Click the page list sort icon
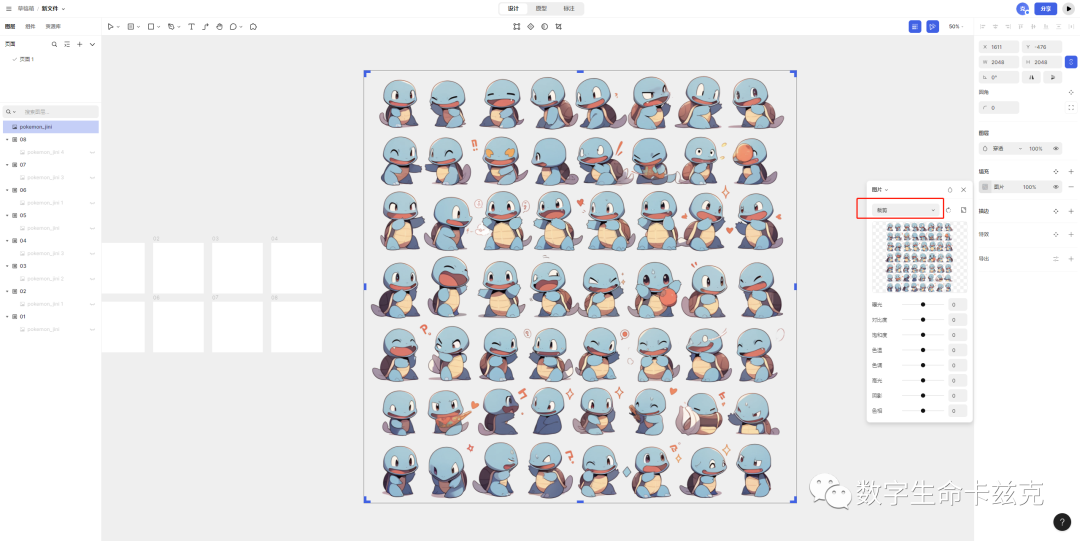The height and width of the screenshot is (541, 1080). click(67, 44)
